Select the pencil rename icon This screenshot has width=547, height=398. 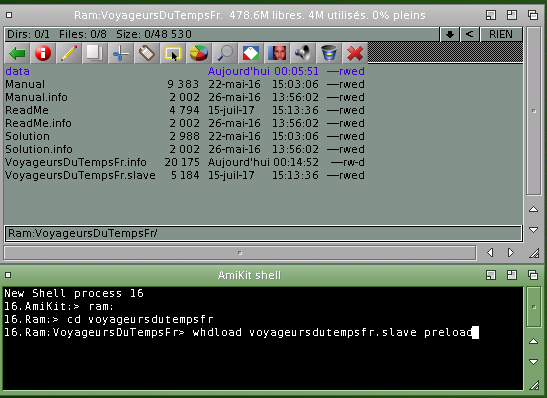pyautogui.click(x=69, y=53)
